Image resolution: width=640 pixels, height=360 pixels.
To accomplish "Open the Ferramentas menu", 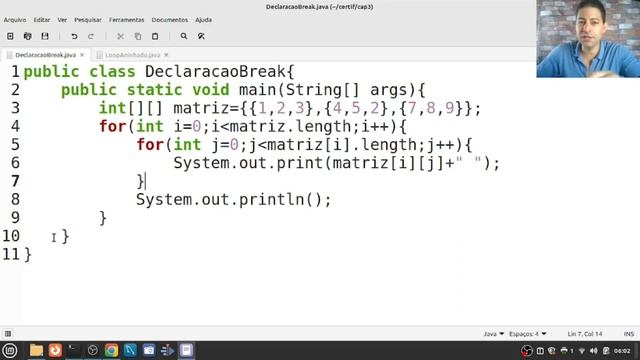I will point(127,20).
